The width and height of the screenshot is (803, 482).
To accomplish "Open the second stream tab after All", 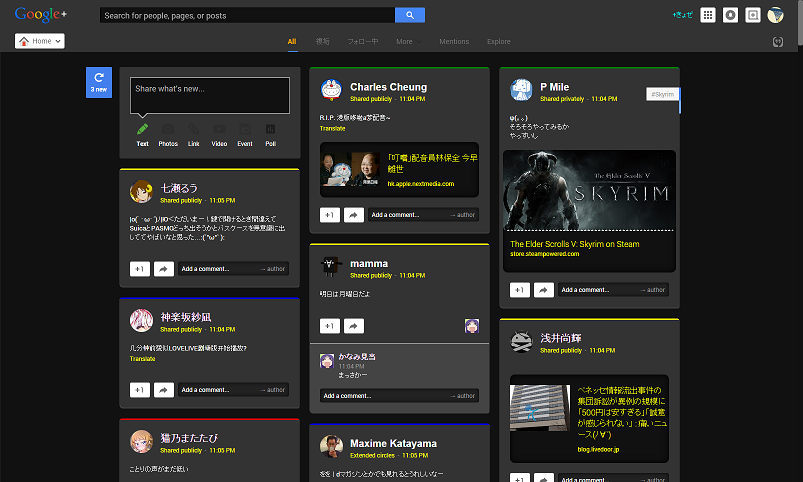I will pyautogui.click(x=323, y=41).
